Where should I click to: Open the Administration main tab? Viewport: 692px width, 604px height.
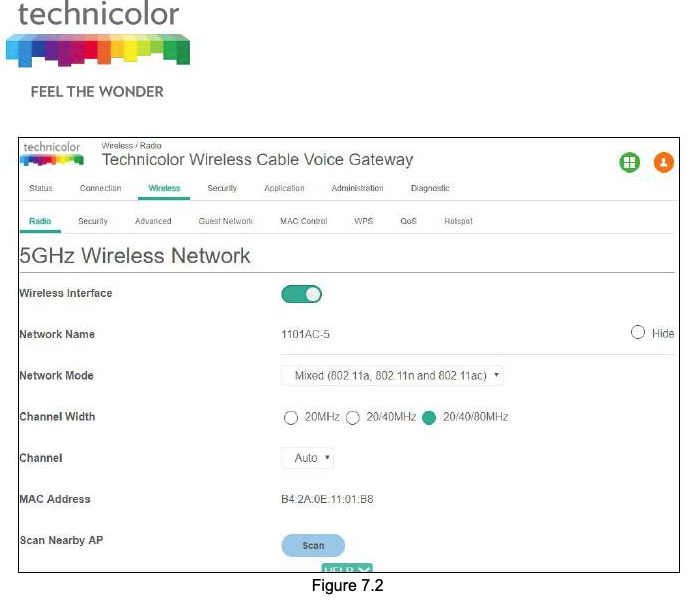pyautogui.click(x=357, y=188)
